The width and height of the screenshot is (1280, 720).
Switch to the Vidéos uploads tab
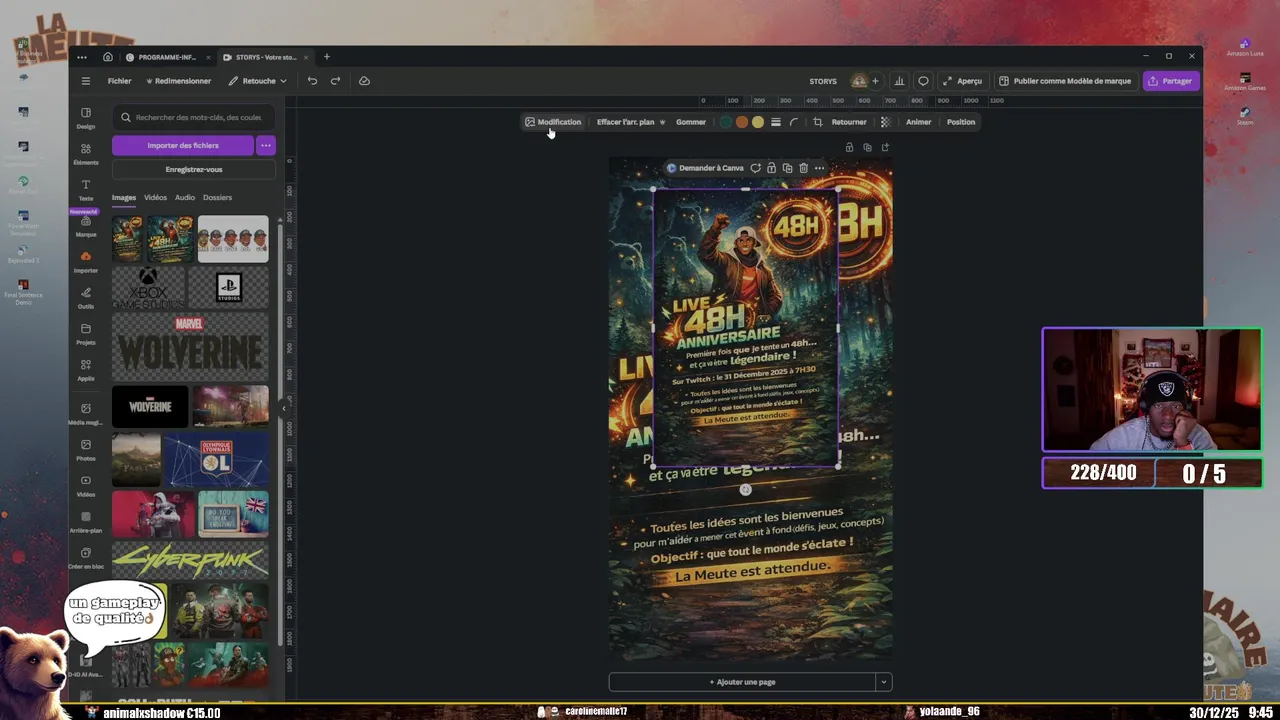(x=155, y=197)
